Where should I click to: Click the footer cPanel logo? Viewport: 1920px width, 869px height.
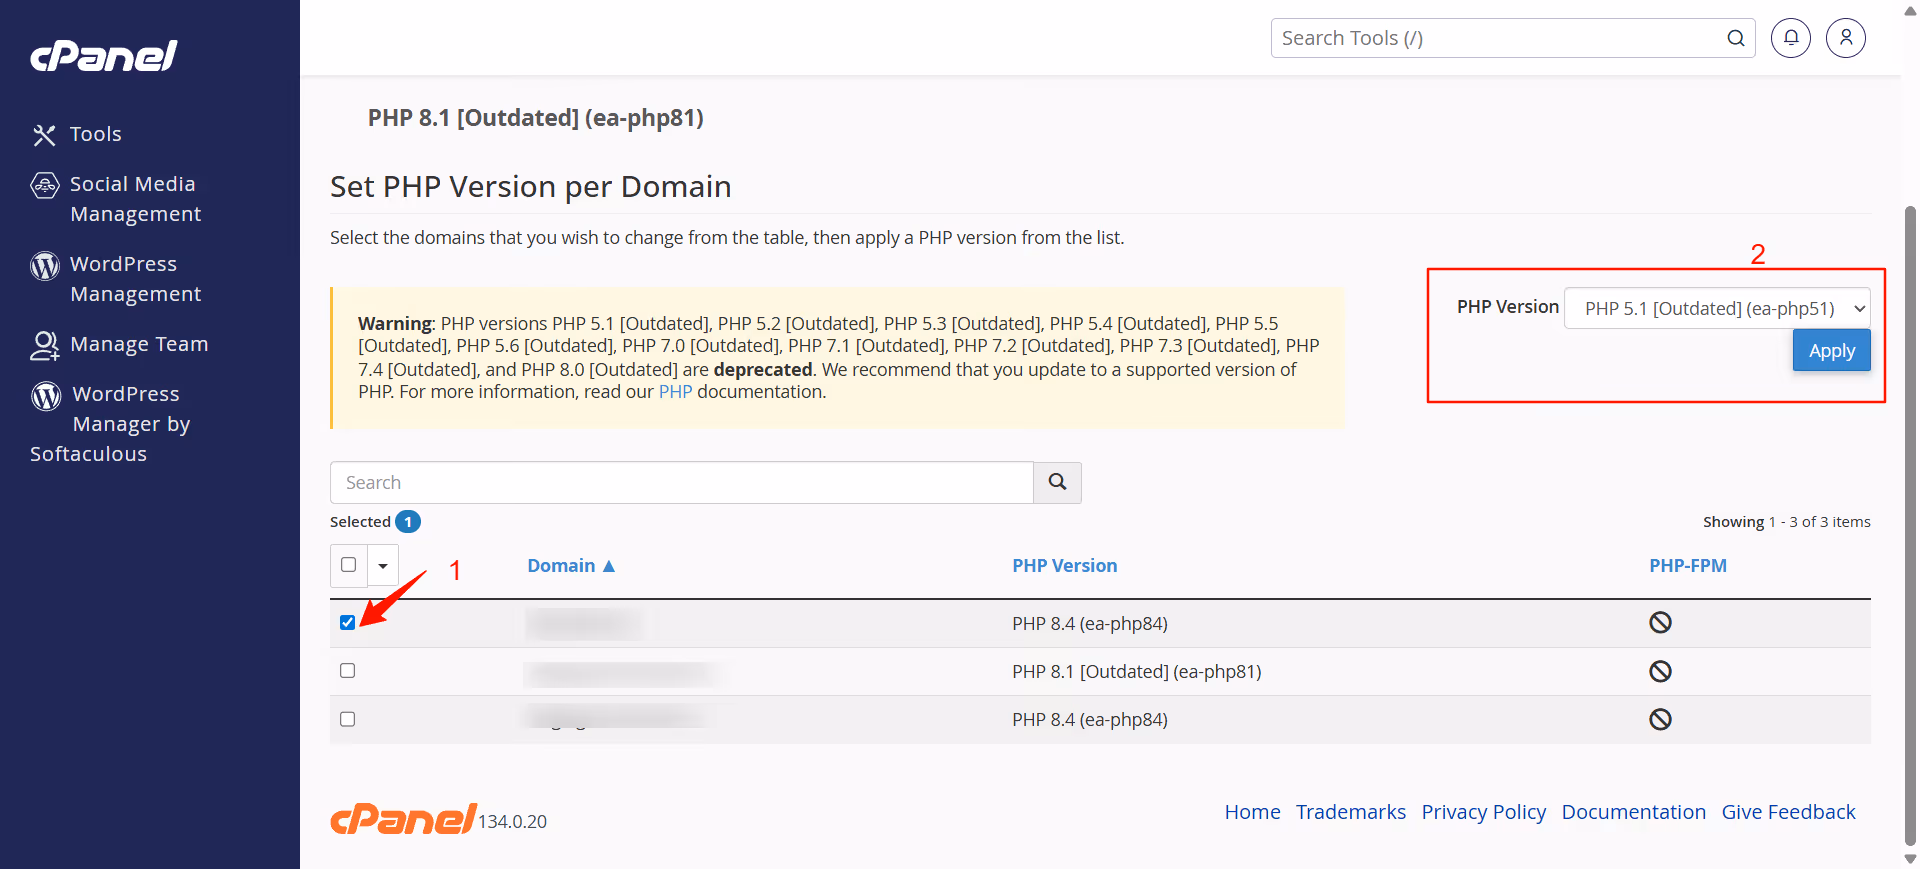(404, 819)
